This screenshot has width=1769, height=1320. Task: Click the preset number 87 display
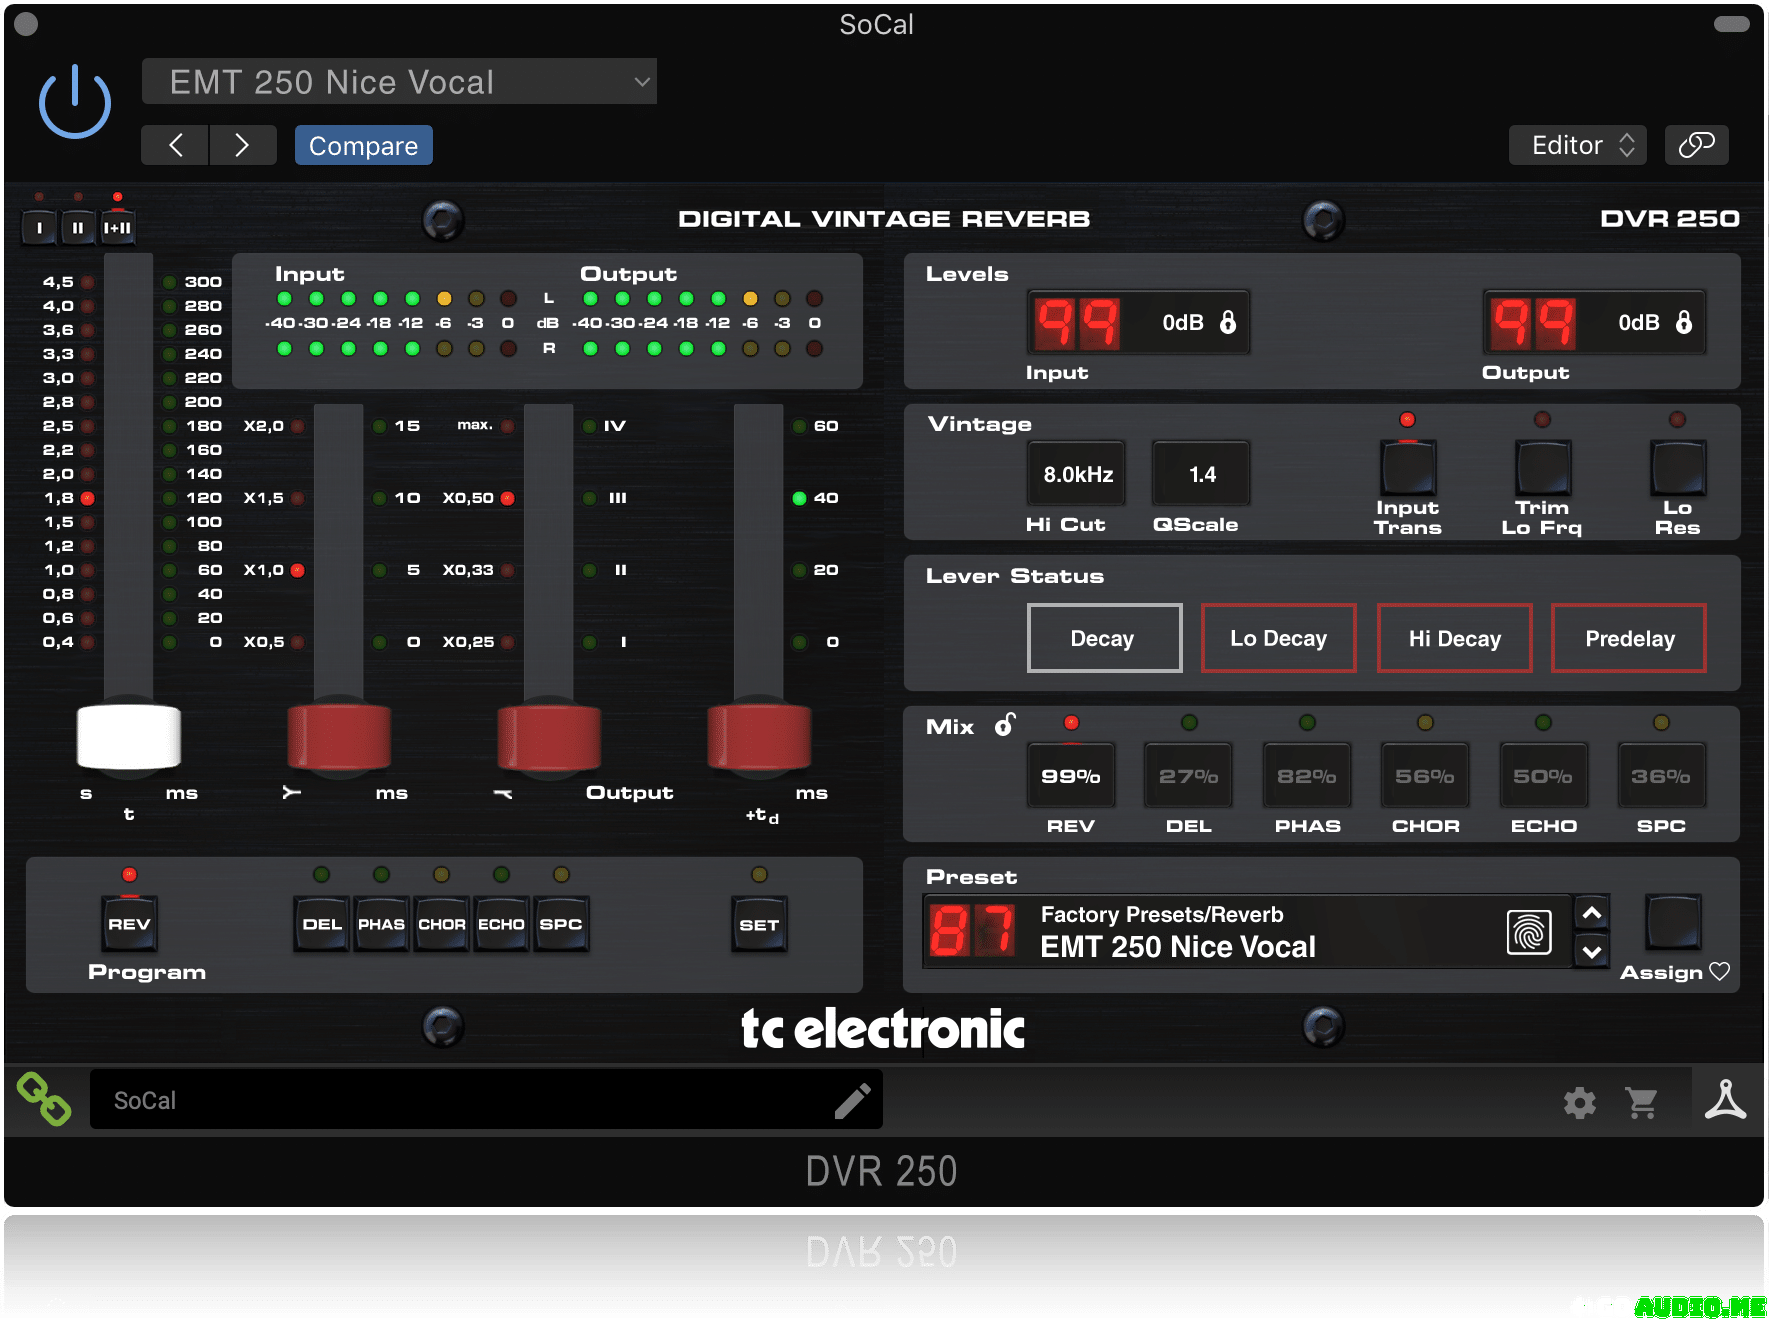[x=972, y=930]
